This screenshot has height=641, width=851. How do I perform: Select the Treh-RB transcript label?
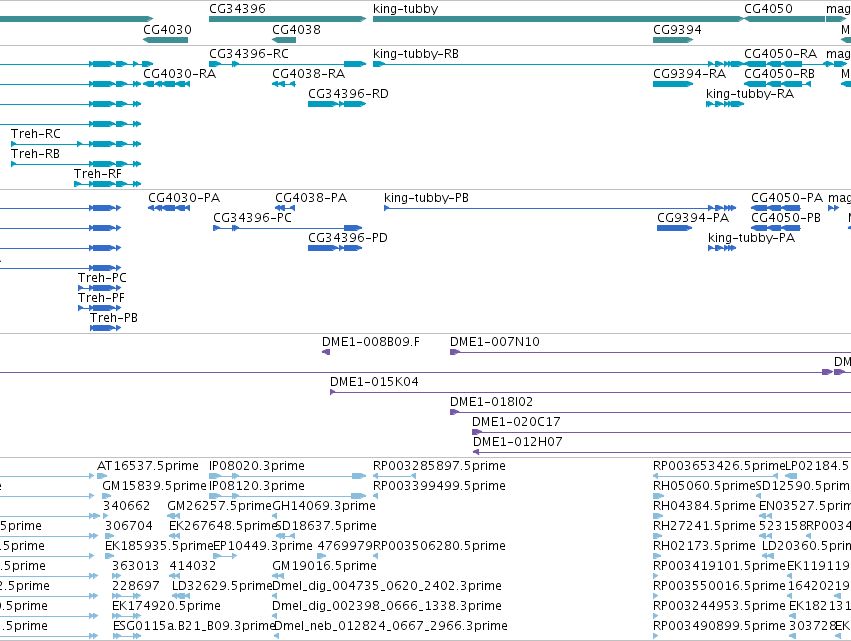coord(35,154)
